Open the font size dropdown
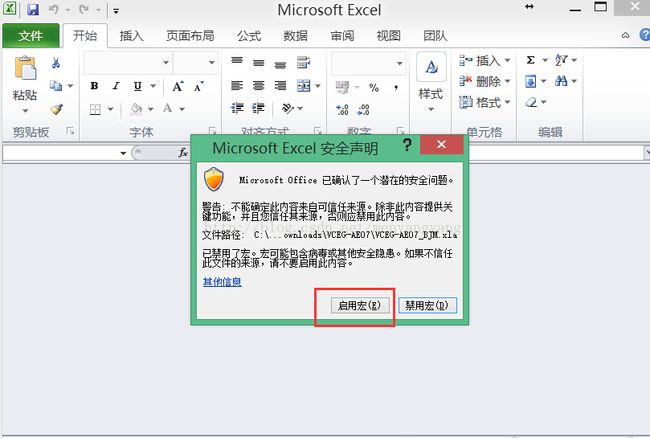The height and width of the screenshot is (438, 650). [211, 63]
